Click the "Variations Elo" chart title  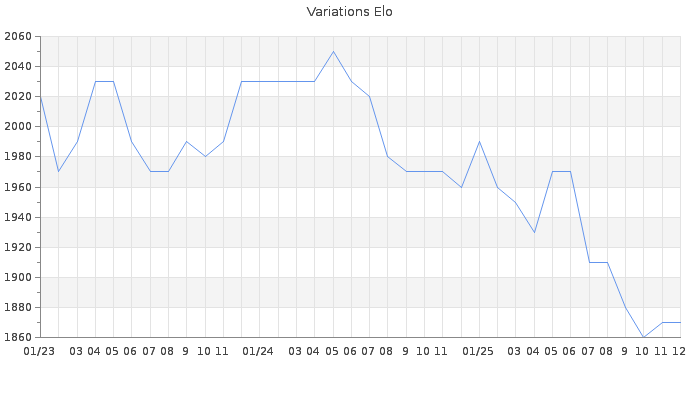tap(349, 12)
